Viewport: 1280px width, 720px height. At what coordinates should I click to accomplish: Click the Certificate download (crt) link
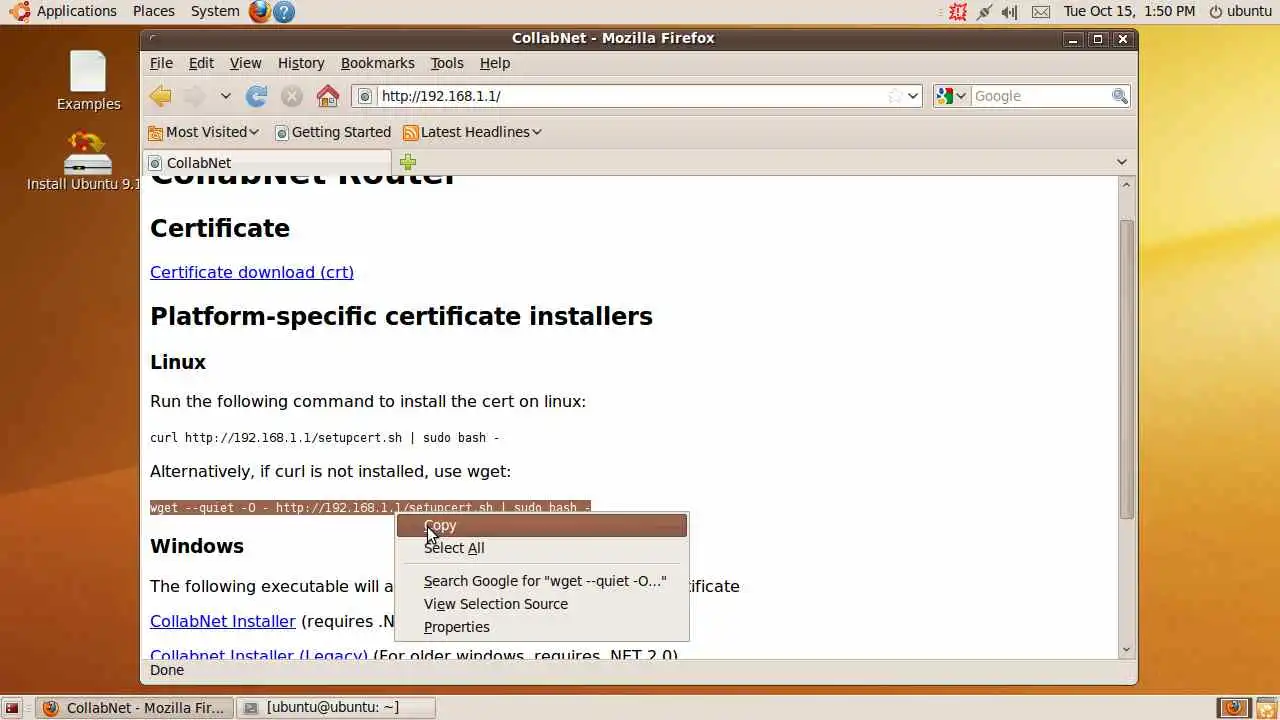pos(252,272)
